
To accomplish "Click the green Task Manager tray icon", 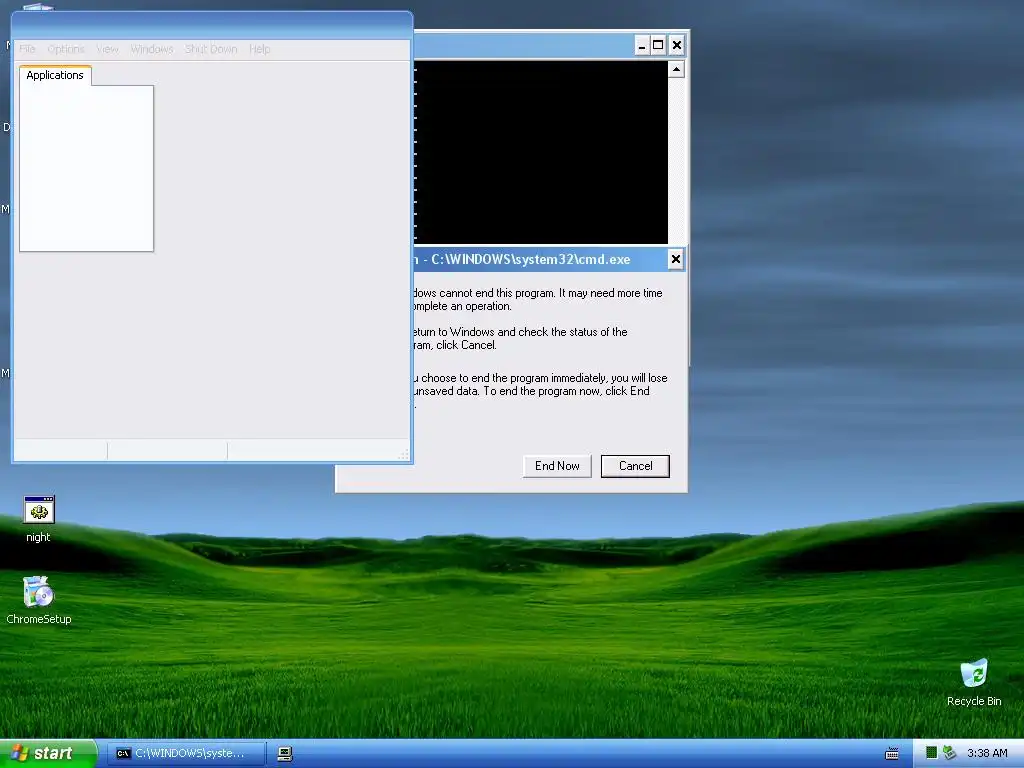I will (931, 753).
